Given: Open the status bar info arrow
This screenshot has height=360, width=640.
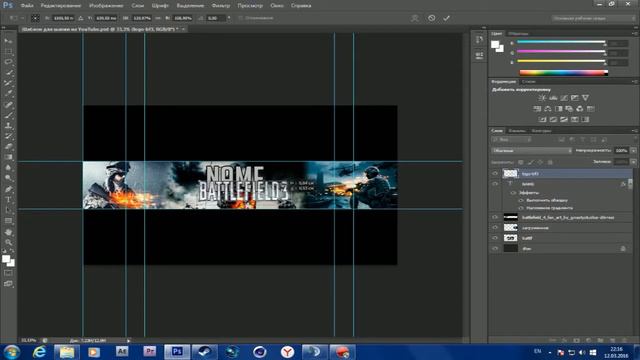Looking at the screenshot, I should 129,340.
